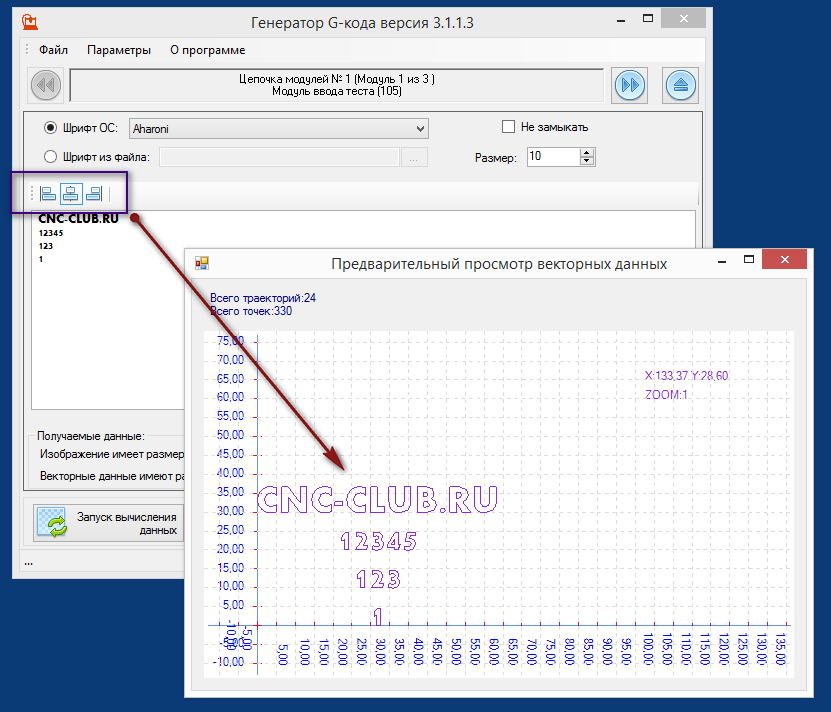Screen dimensions: 831x712
Task: Open the Параметры menu
Action: pos(119,50)
